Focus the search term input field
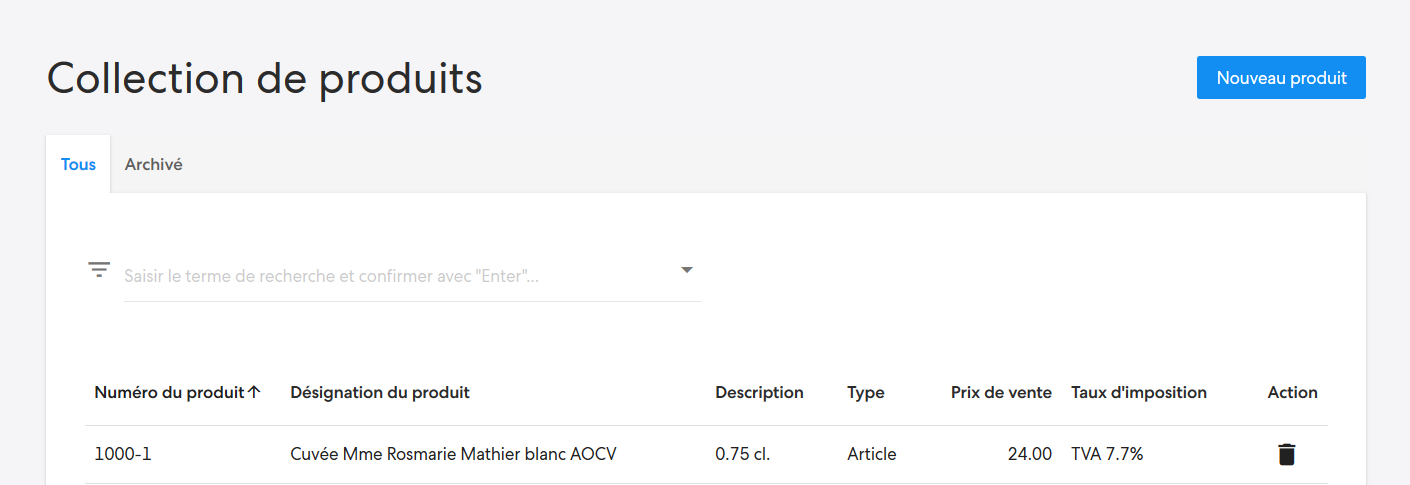This screenshot has height=485, width=1410. [398, 275]
